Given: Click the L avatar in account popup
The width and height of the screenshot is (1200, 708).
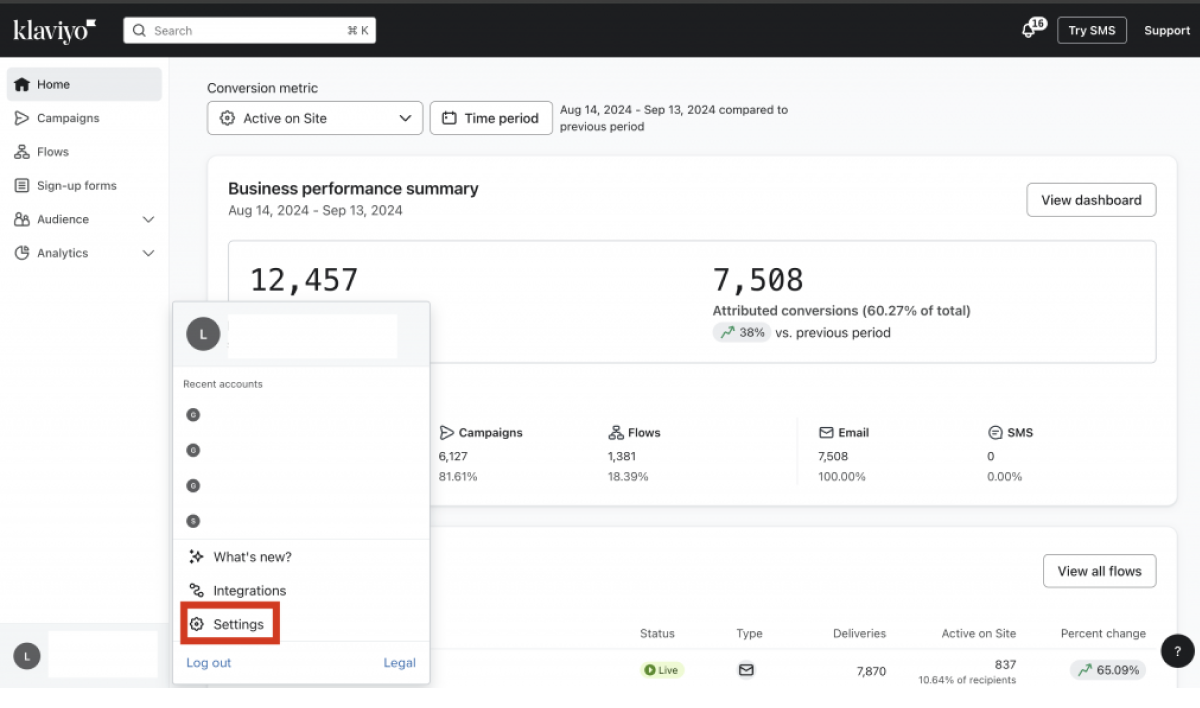Looking at the screenshot, I should [x=203, y=335].
